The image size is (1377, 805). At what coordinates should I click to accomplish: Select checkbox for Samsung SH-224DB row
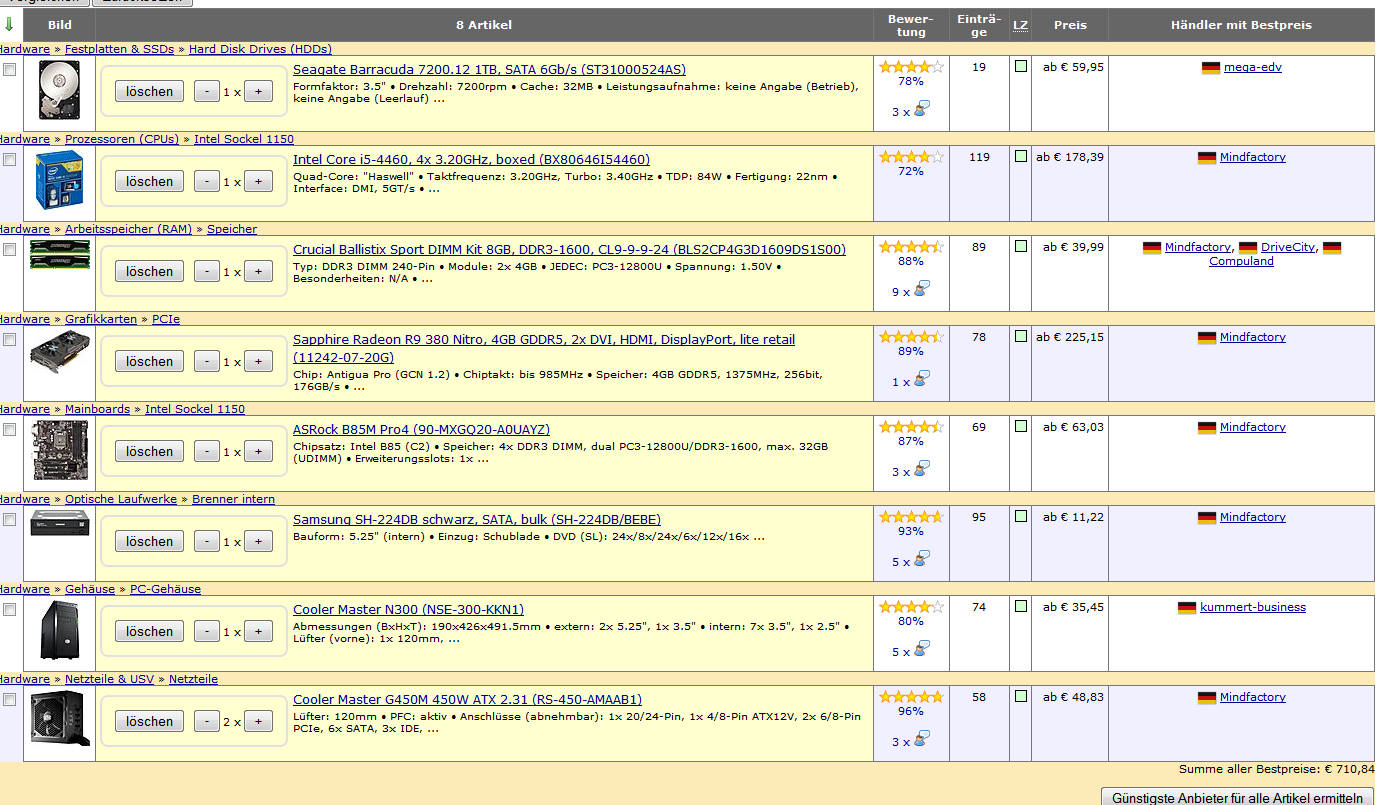(10, 519)
